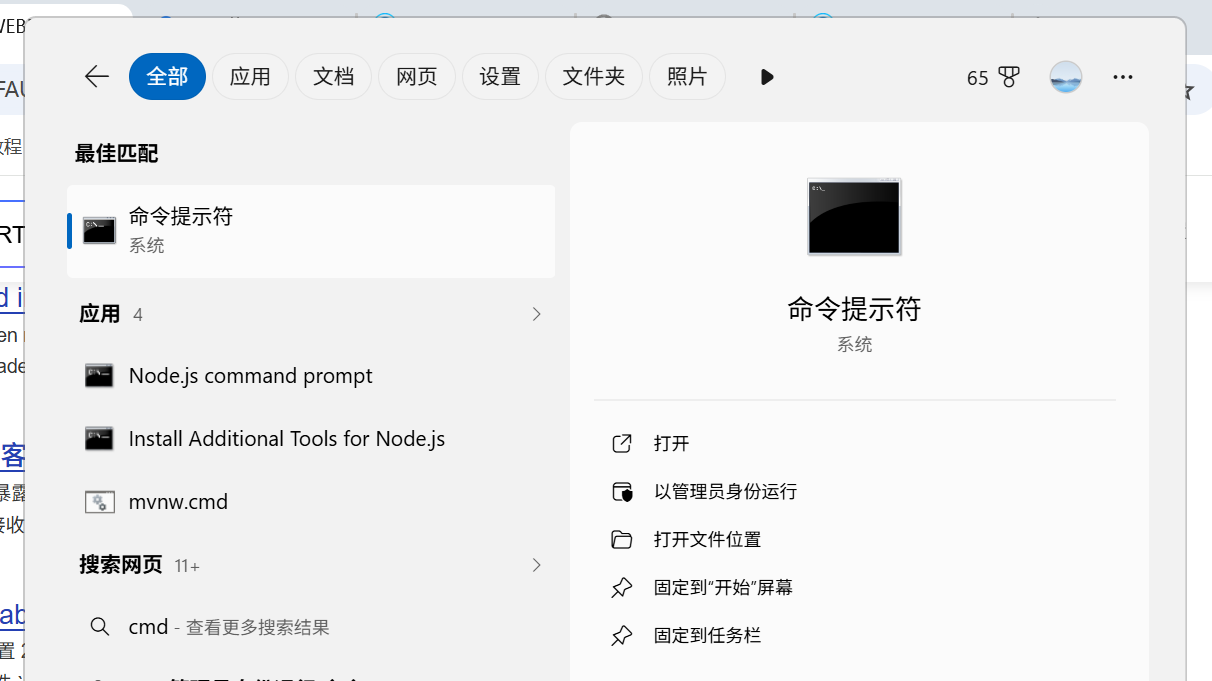The height and width of the screenshot is (681, 1212).
Task: Expand the 搜索网页 section chevron
Action: [x=536, y=565]
